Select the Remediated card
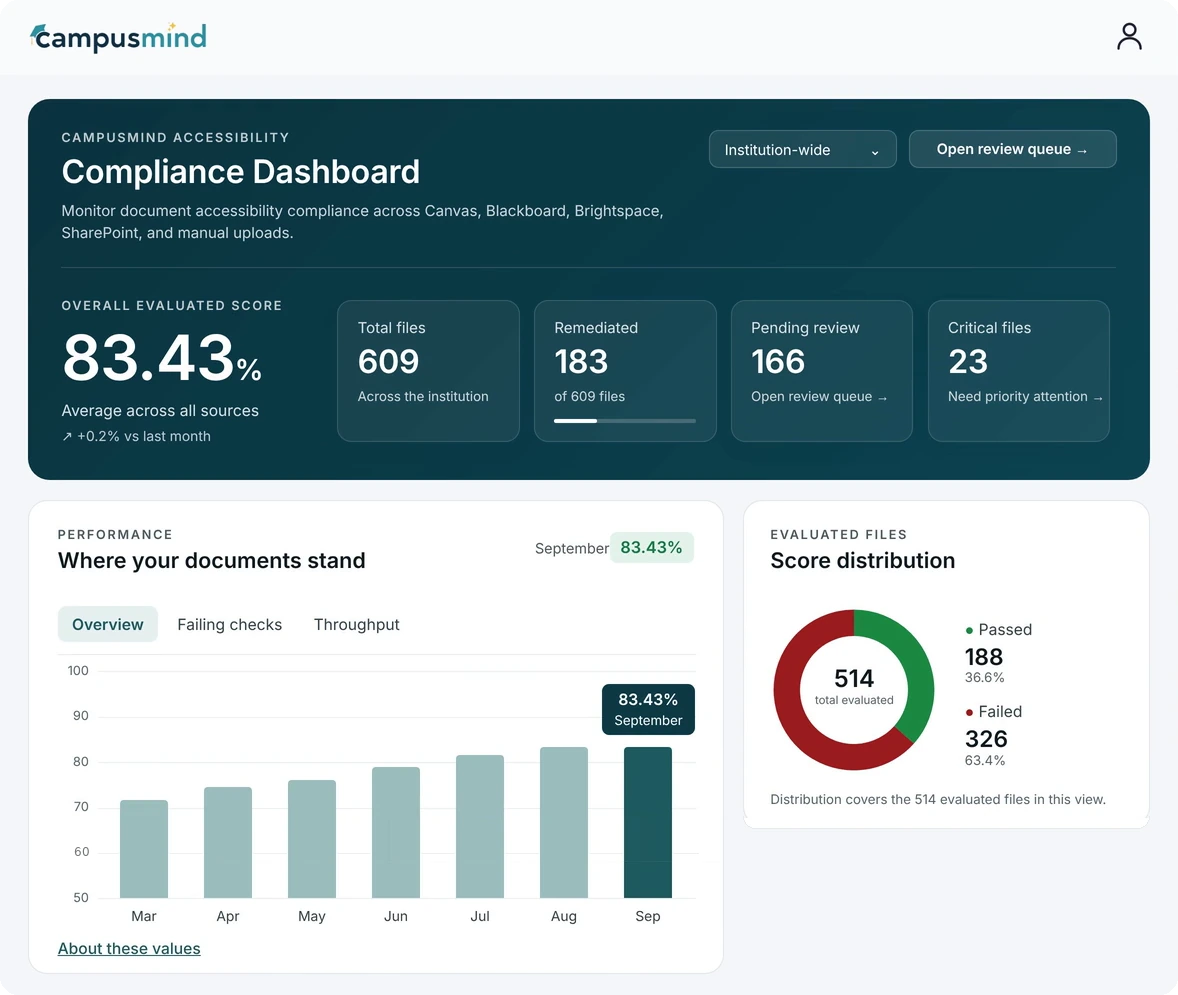Image resolution: width=1178 pixels, height=995 pixels. click(x=625, y=370)
